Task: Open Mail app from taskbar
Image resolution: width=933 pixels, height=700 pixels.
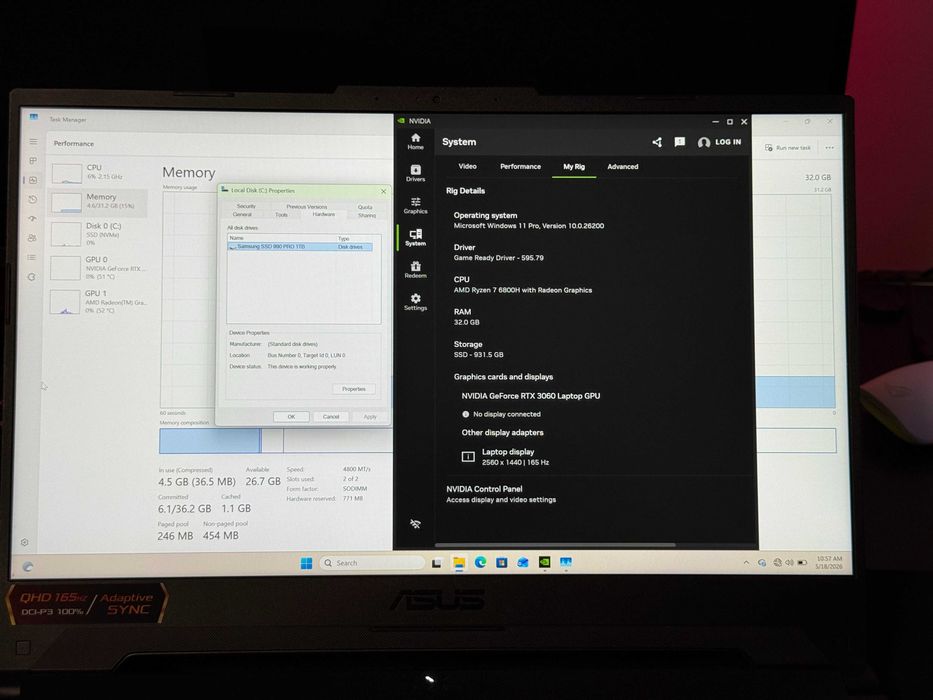Action: pos(523,562)
